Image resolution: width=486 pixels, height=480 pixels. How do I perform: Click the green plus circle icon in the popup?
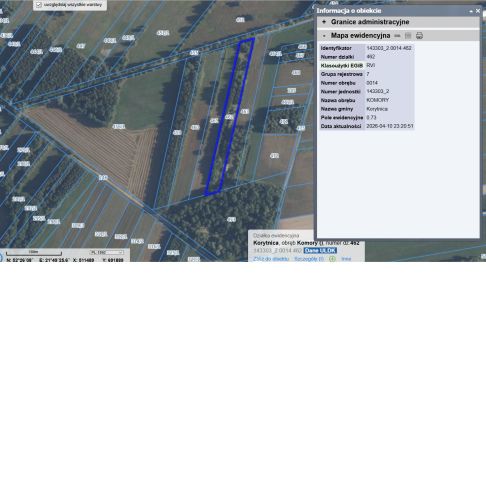click(x=332, y=259)
